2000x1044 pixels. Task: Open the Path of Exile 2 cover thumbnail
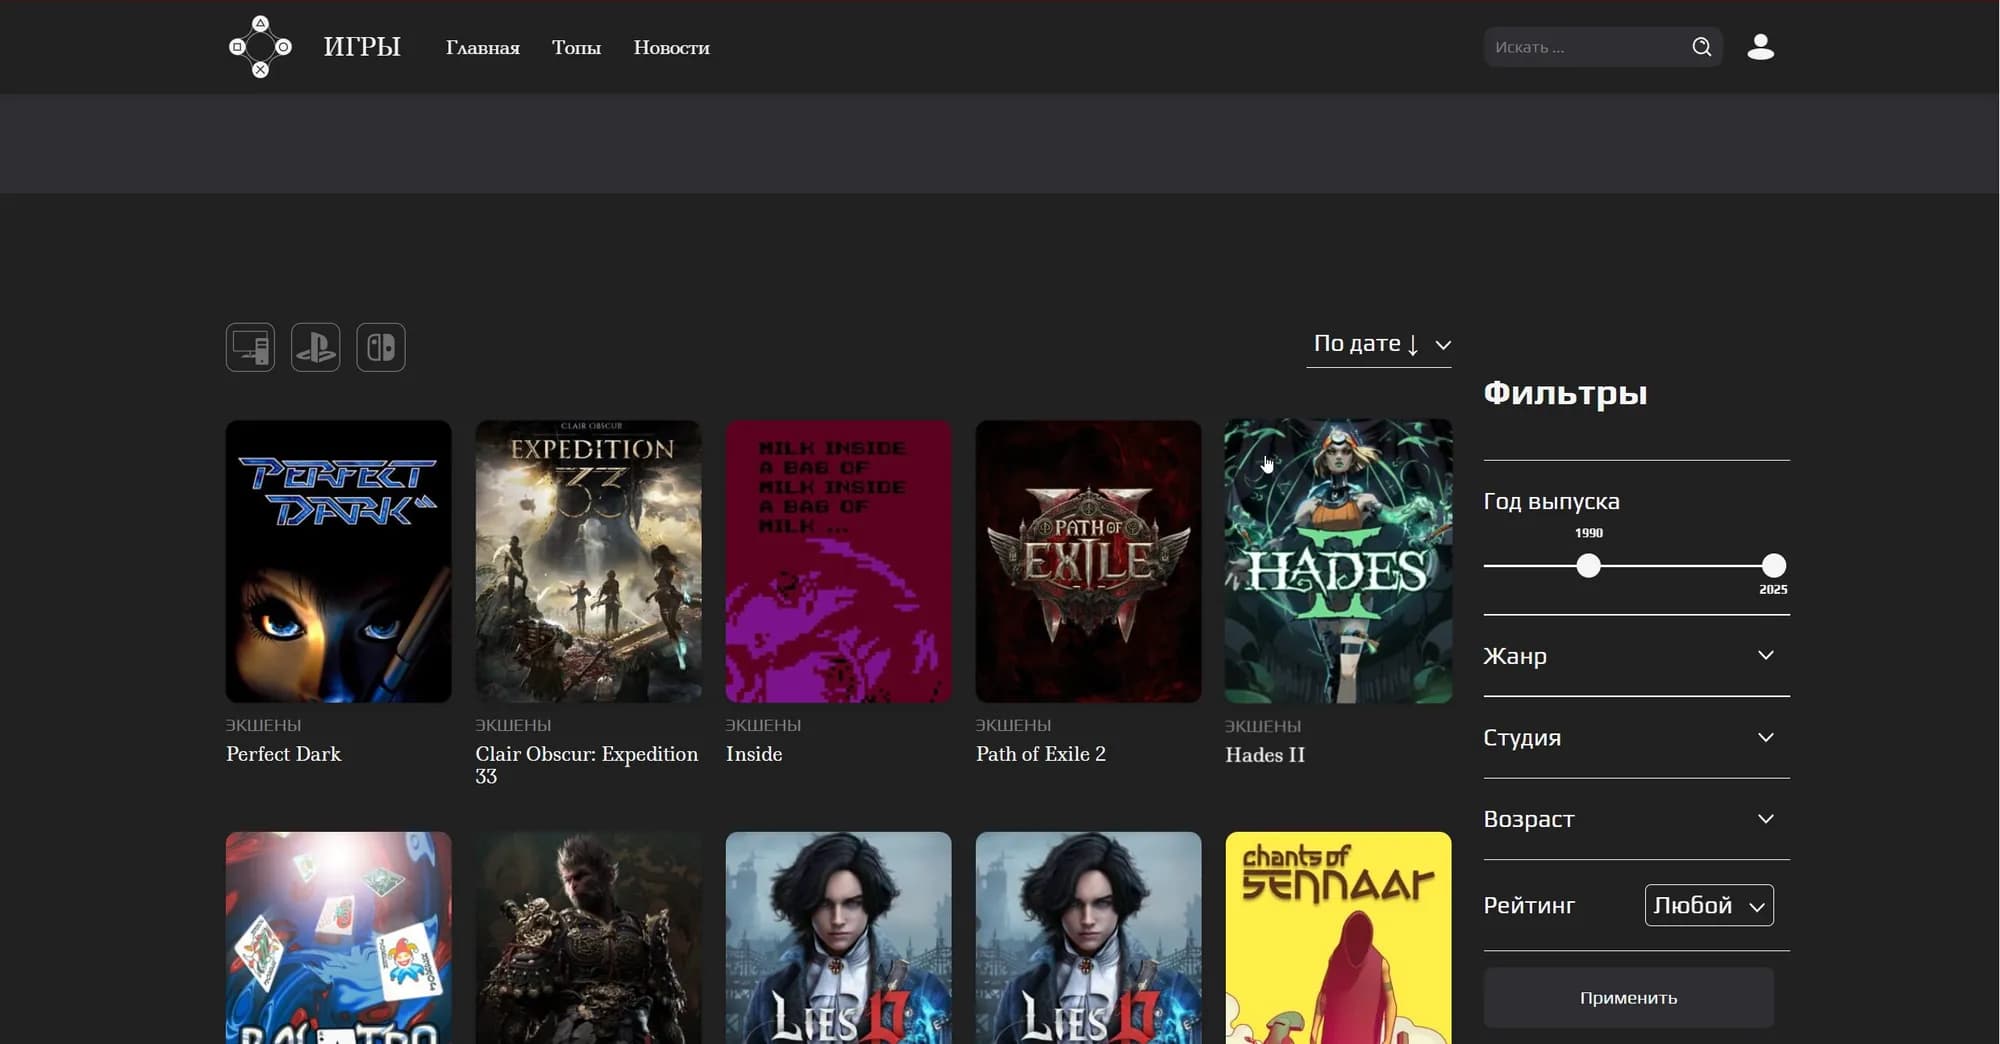click(1089, 561)
